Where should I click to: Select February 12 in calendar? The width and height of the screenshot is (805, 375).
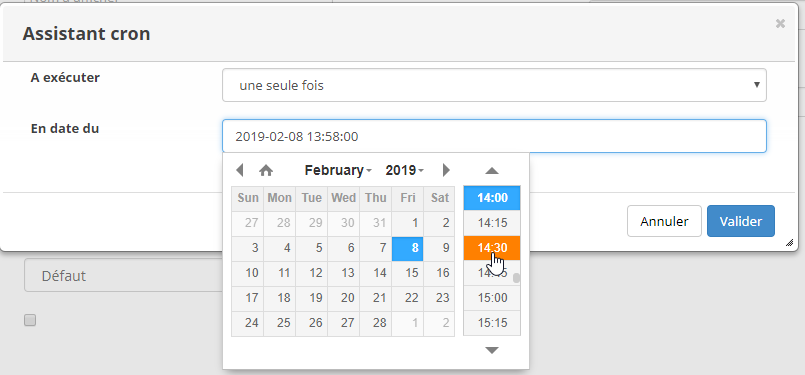pos(312,274)
